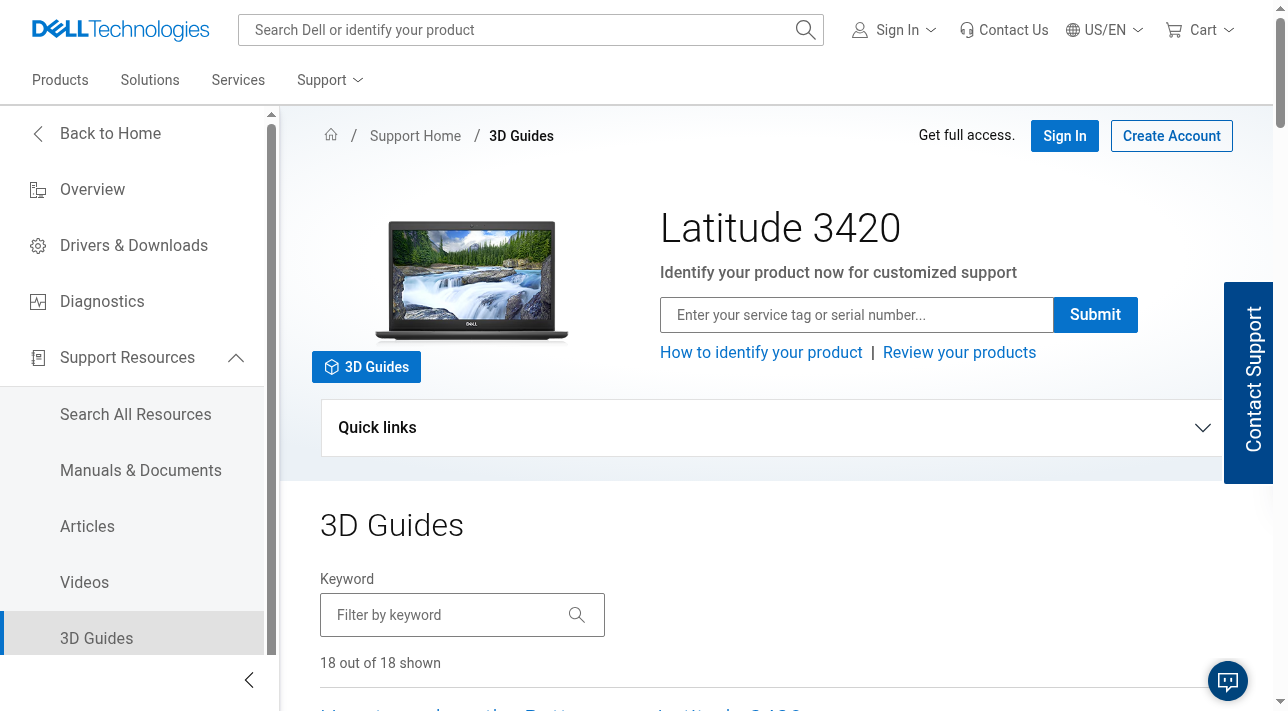The height and width of the screenshot is (711, 1288).
Task: Click the Drivers & Downloads gear icon
Action: pyautogui.click(x=38, y=246)
